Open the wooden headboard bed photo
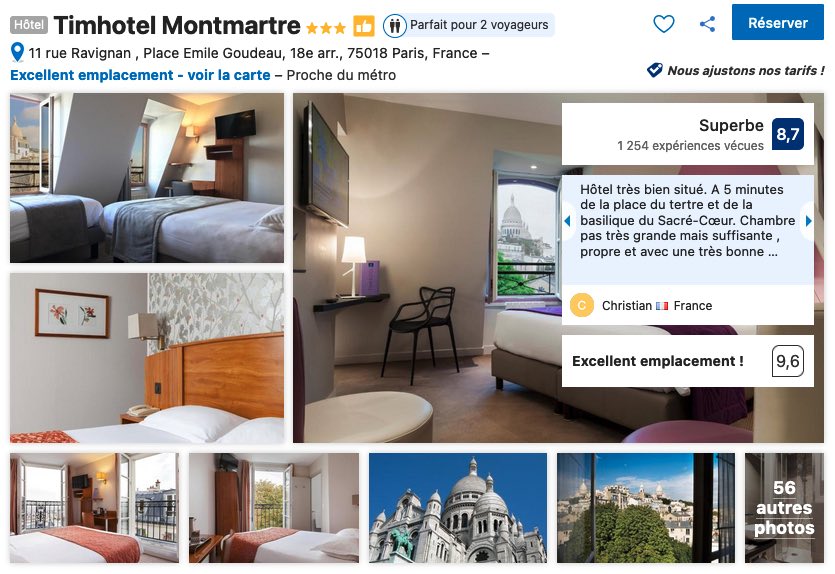Viewport: 835px width, 574px height. click(x=147, y=358)
